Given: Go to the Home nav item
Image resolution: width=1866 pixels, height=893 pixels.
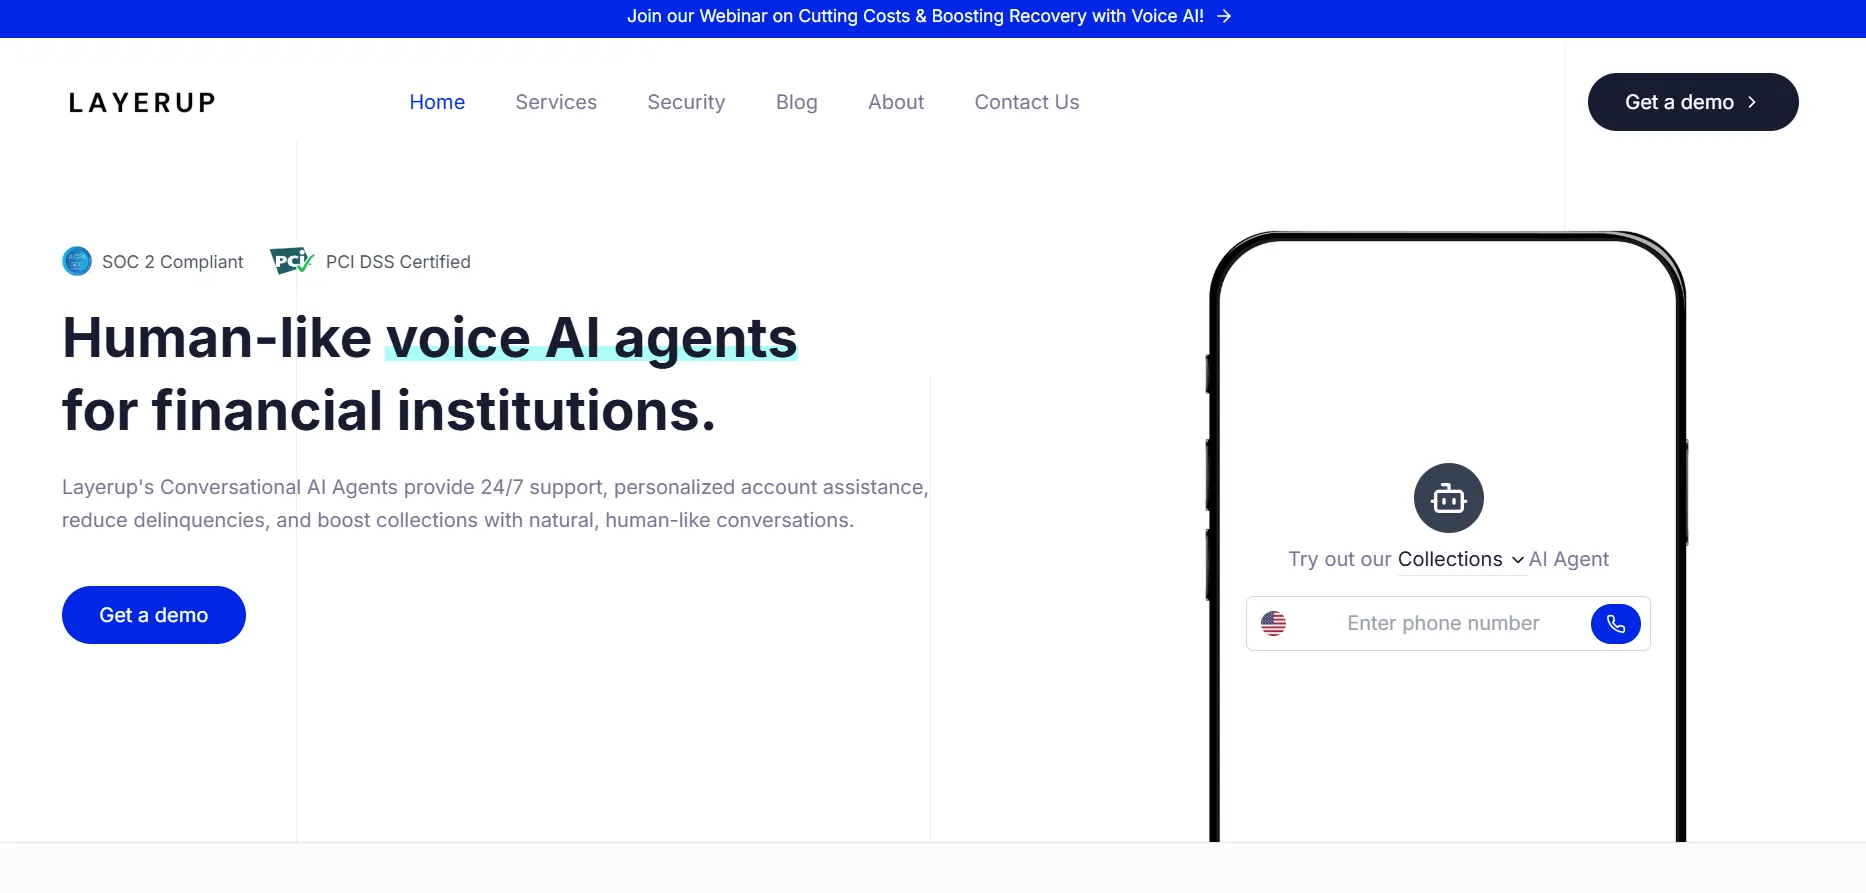Looking at the screenshot, I should pyautogui.click(x=437, y=102).
